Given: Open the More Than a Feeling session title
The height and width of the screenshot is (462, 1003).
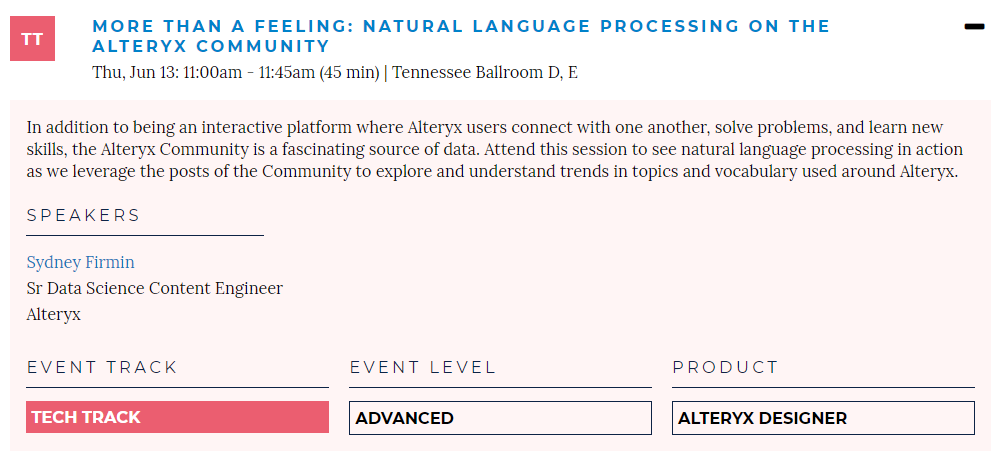Looking at the screenshot, I should [461, 36].
